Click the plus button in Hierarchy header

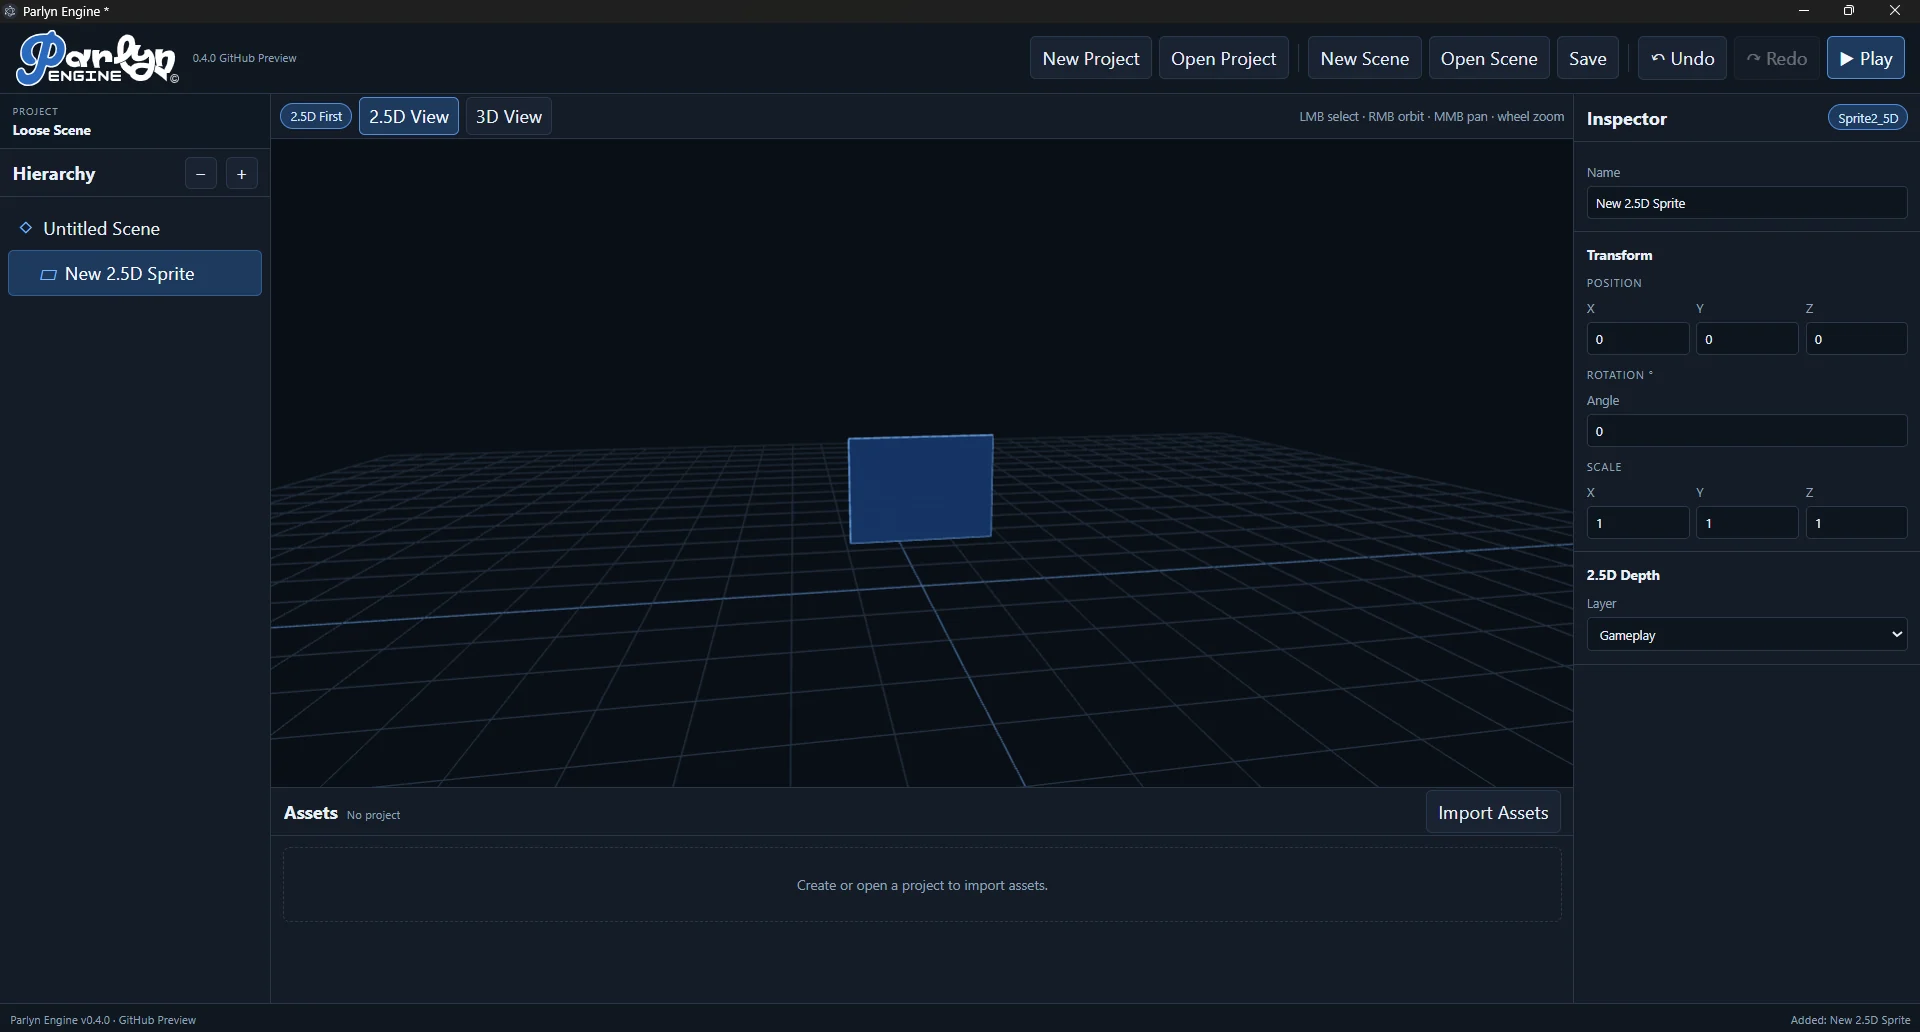tap(242, 174)
